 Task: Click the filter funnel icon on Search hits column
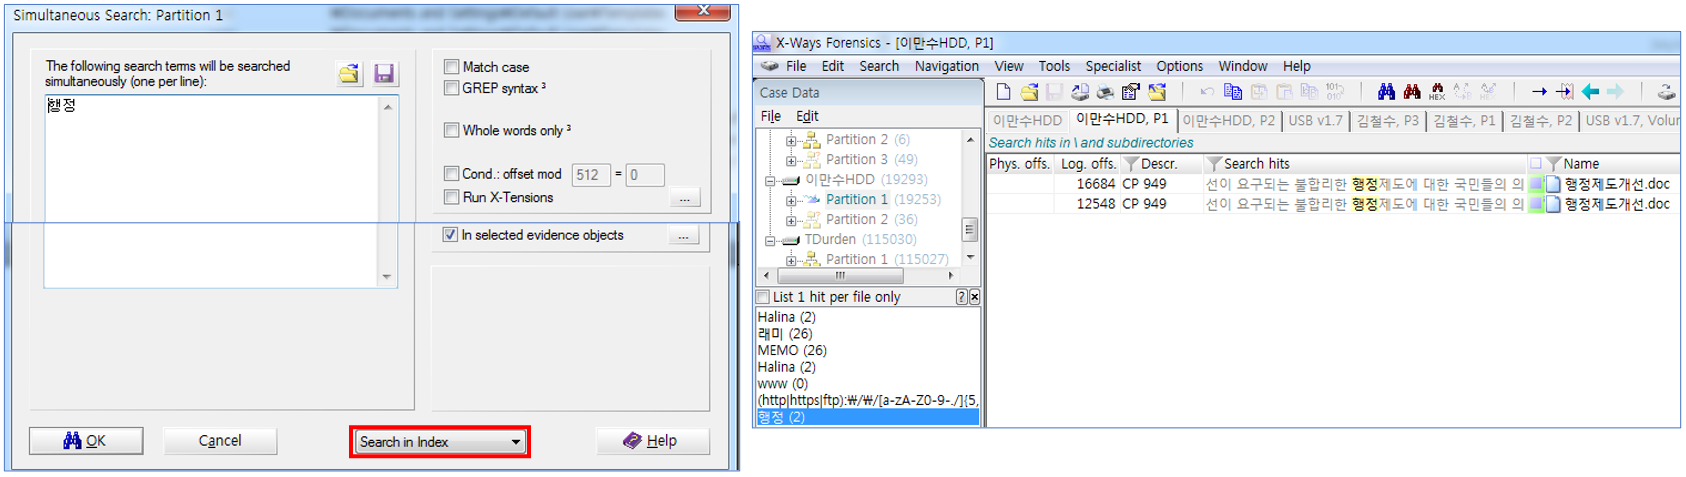pyautogui.click(x=1214, y=164)
